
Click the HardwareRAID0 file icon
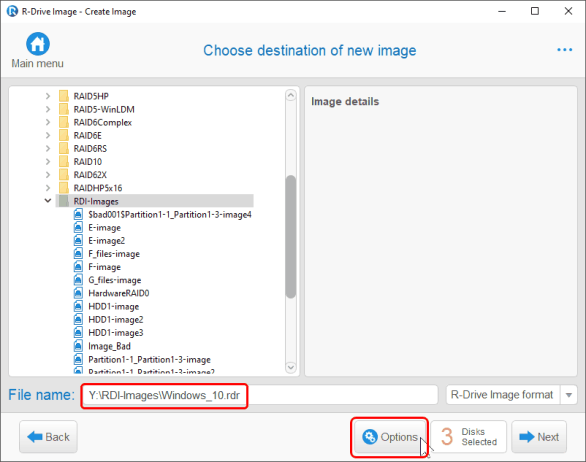(x=78, y=293)
